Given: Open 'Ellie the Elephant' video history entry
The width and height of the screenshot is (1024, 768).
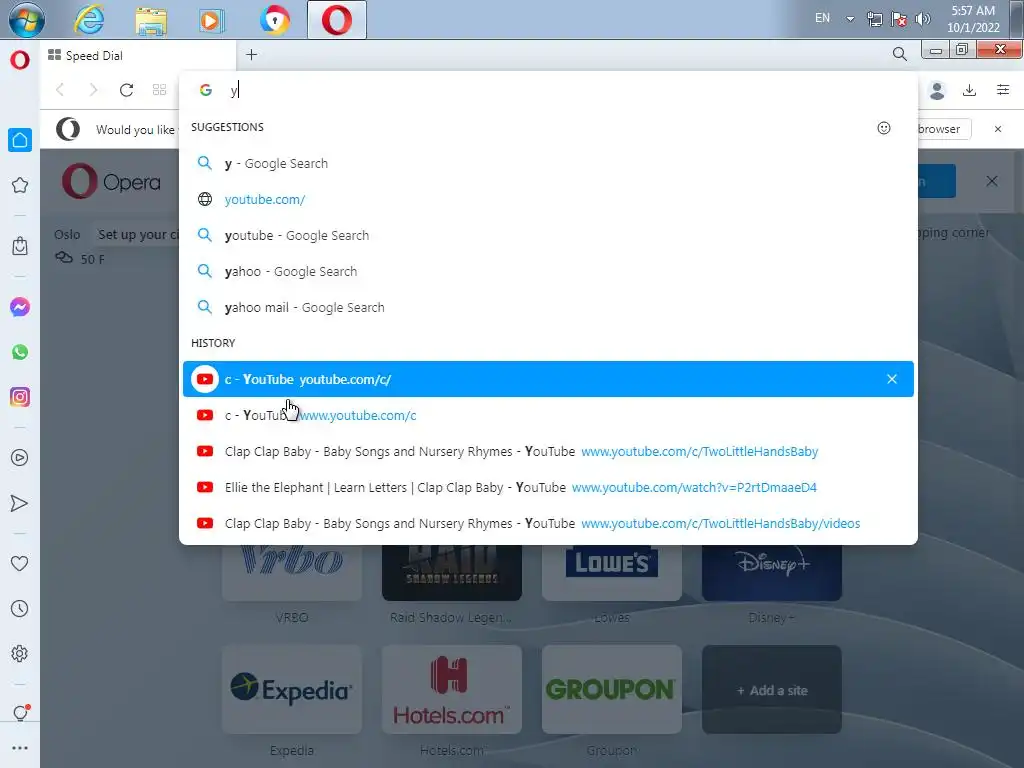Looking at the screenshot, I should click(549, 487).
